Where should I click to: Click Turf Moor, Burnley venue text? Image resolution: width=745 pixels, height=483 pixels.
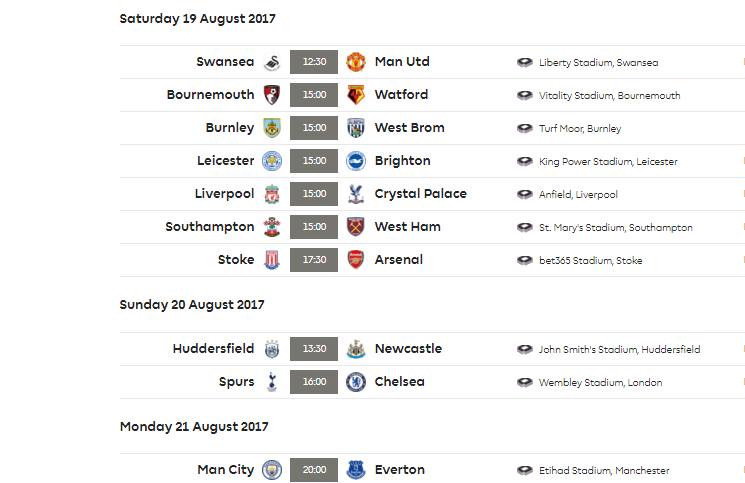(x=580, y=128)
